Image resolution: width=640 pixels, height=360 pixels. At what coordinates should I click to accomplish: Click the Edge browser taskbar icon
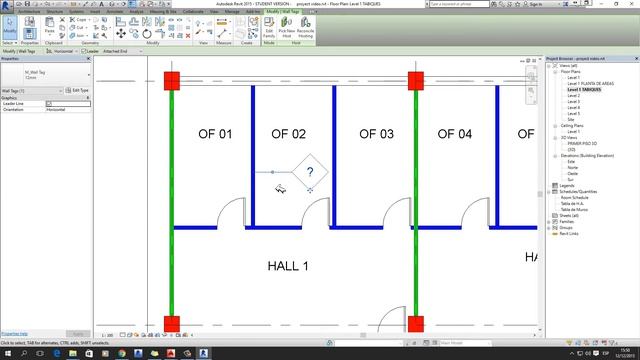pos(57,353)
